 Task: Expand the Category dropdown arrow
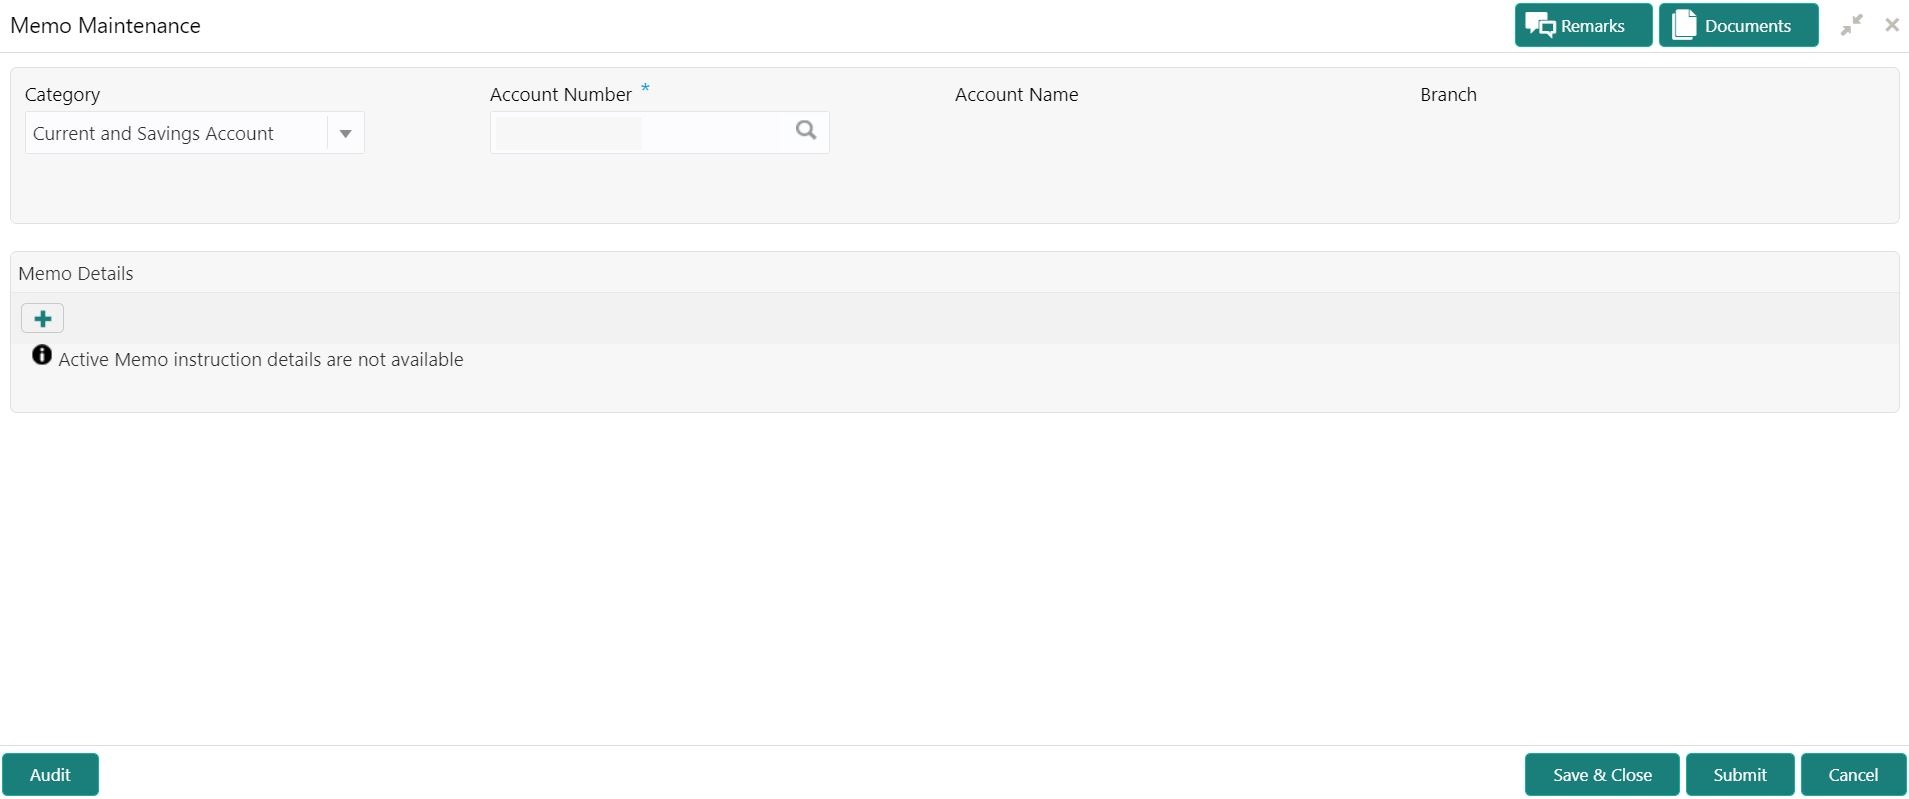pyautogui.click(x=345, y=133)
